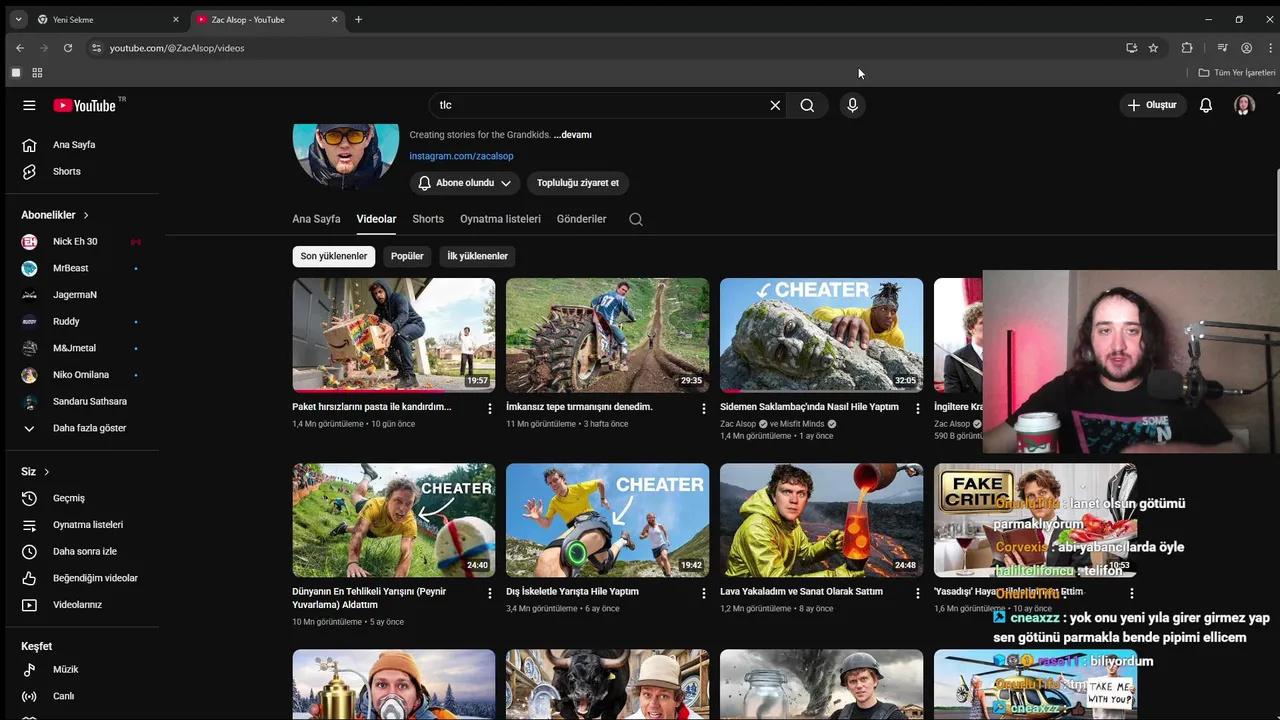
Task: Open the account avatar menu
Action: click(x=1244, y=105)
